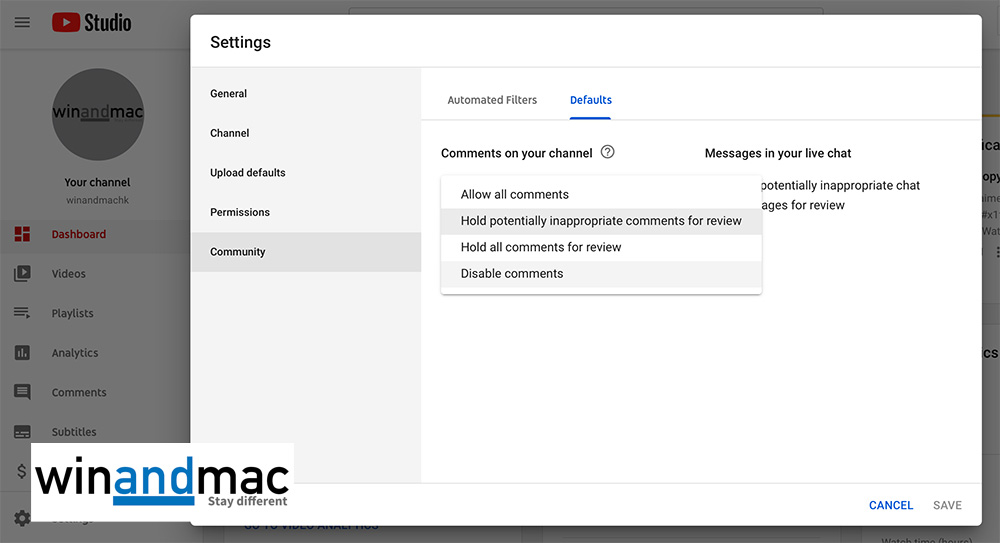The width and height of the screenshot is (1000, 543).
Task: Open General settings section
Action: pyautogui.click(x=229, y=93)
